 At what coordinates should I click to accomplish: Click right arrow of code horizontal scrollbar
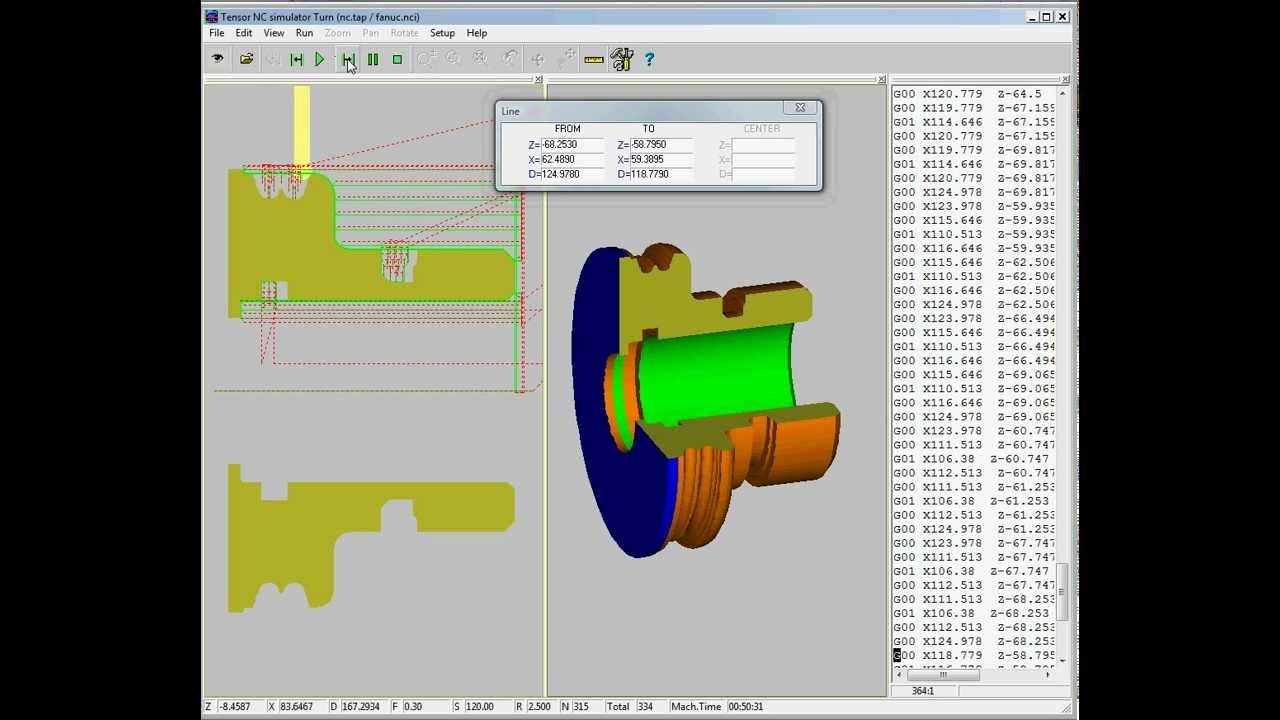(1048, 675)
